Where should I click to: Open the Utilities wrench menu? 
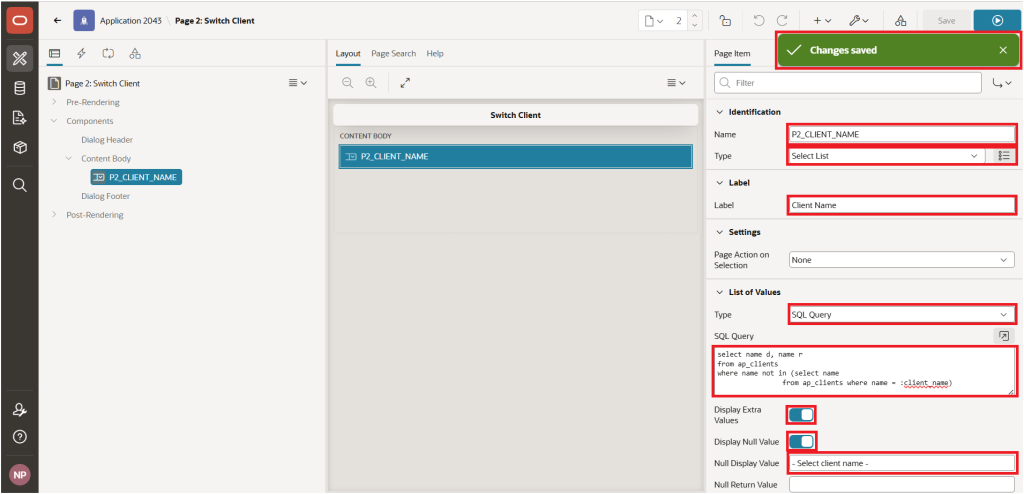[859, 21]
